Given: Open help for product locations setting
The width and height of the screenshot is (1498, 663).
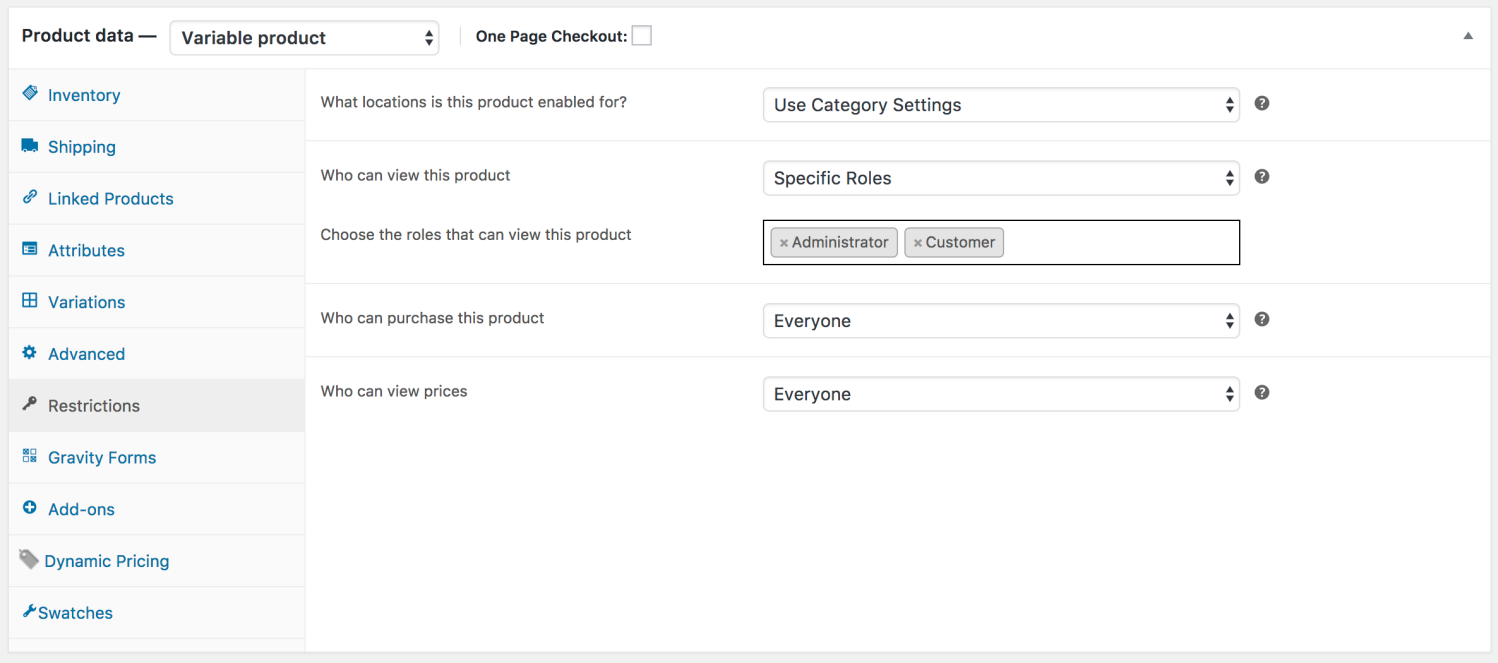Looking at the screenshot, I should click(x=1261, y=102).
